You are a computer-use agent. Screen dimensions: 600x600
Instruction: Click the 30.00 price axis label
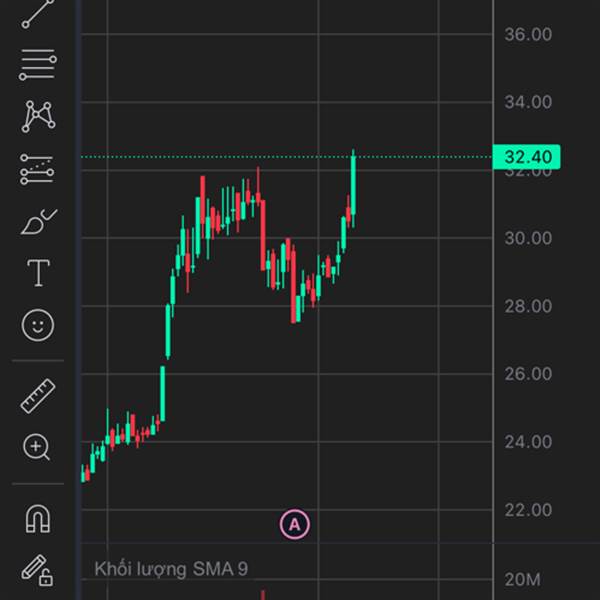(528, 238)
